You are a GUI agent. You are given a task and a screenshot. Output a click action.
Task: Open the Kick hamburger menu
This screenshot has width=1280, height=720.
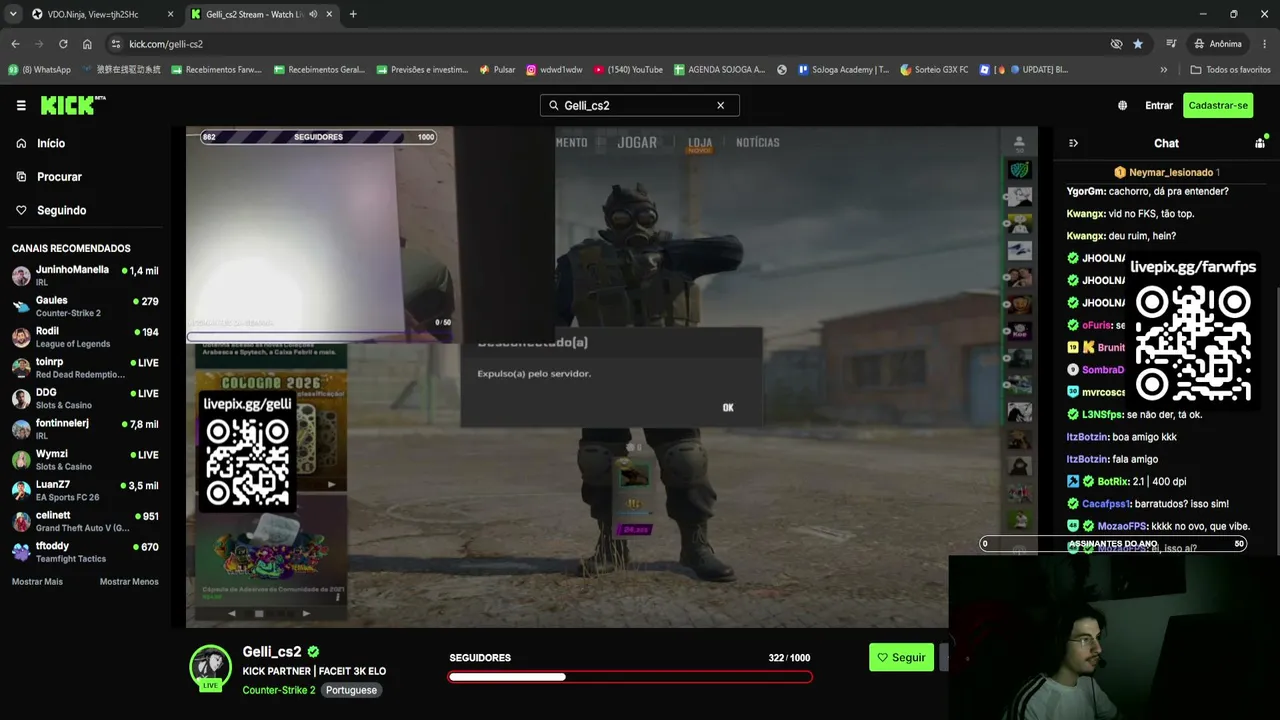coord(21,105)
